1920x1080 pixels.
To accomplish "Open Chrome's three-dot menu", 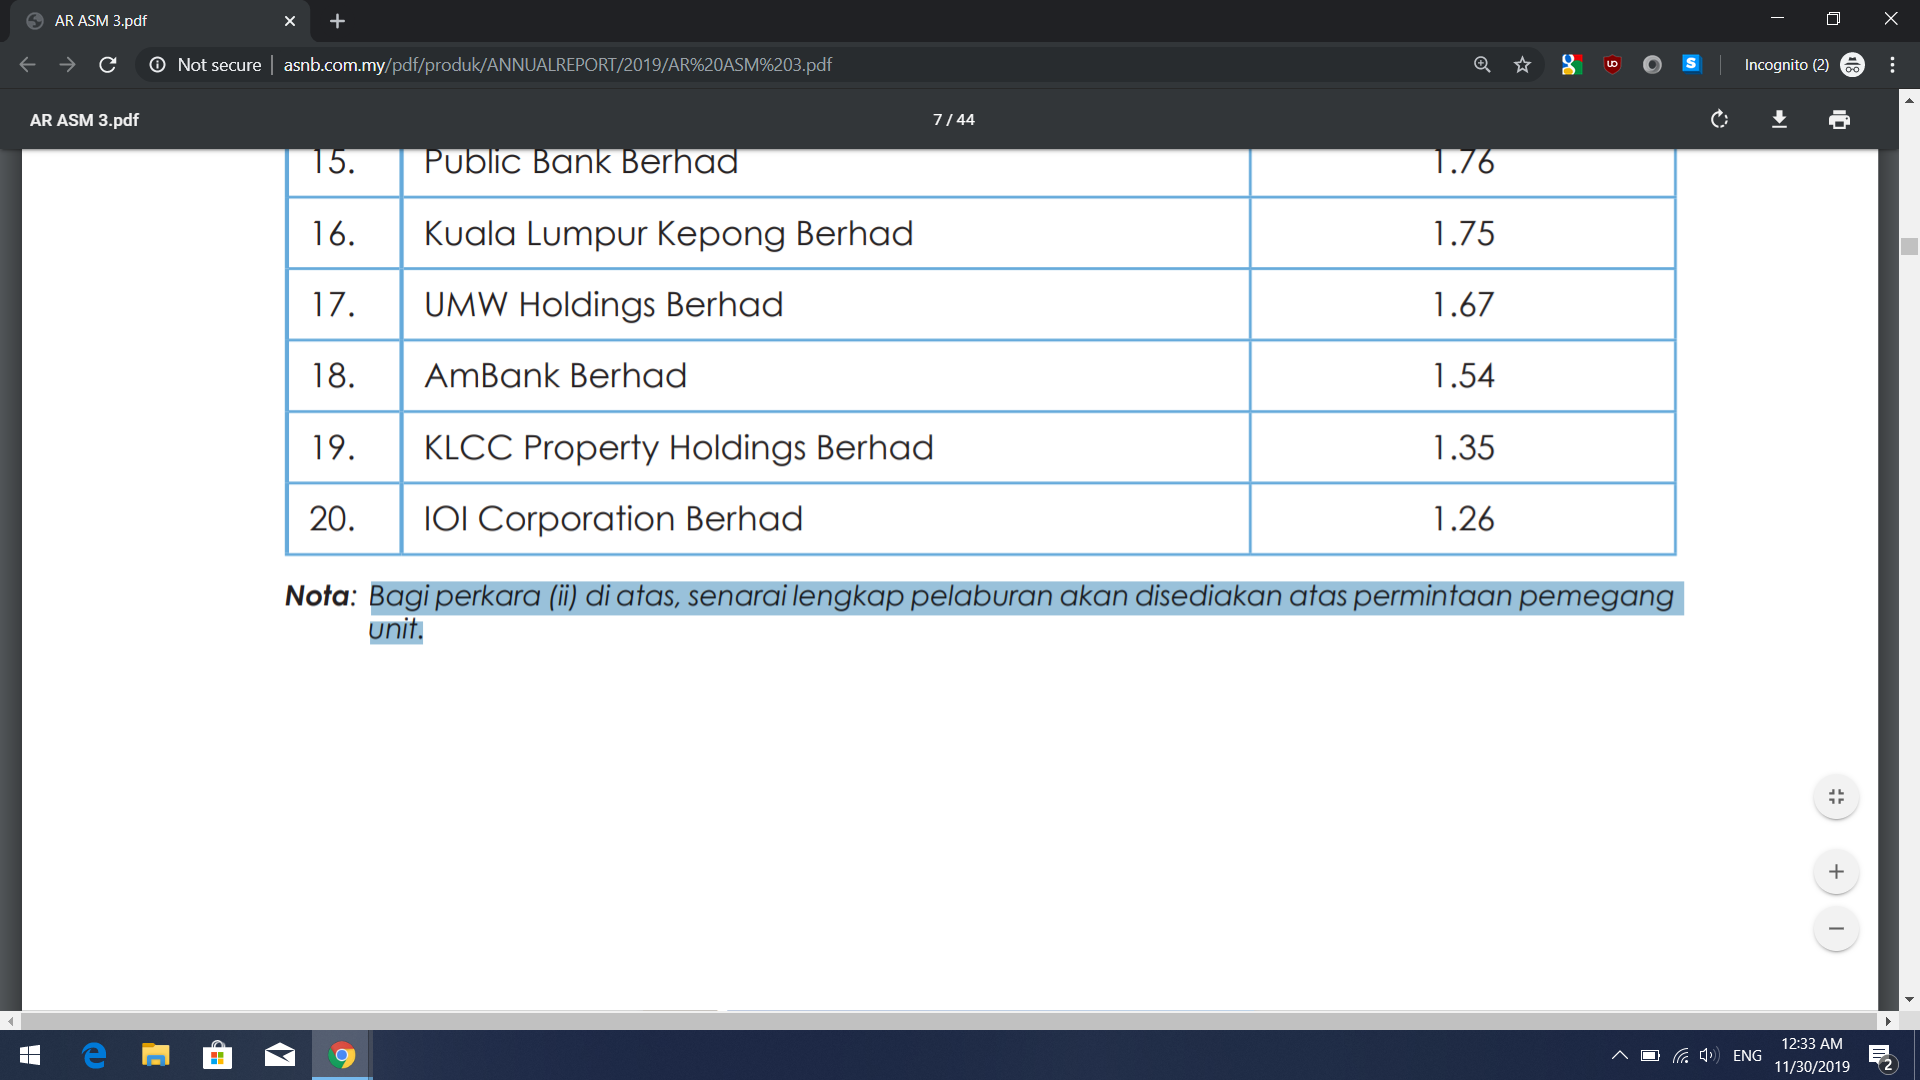I will point(1892,64).
